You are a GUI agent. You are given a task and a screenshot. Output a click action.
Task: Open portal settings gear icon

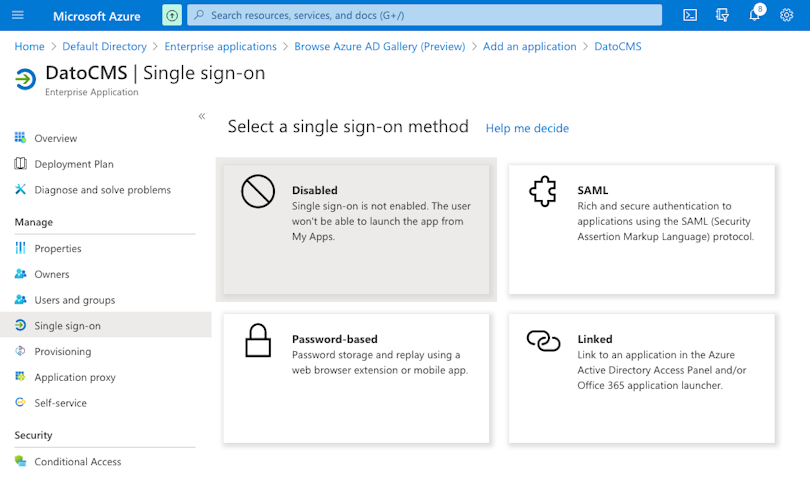pyautogui.click(x=786, y=15)
